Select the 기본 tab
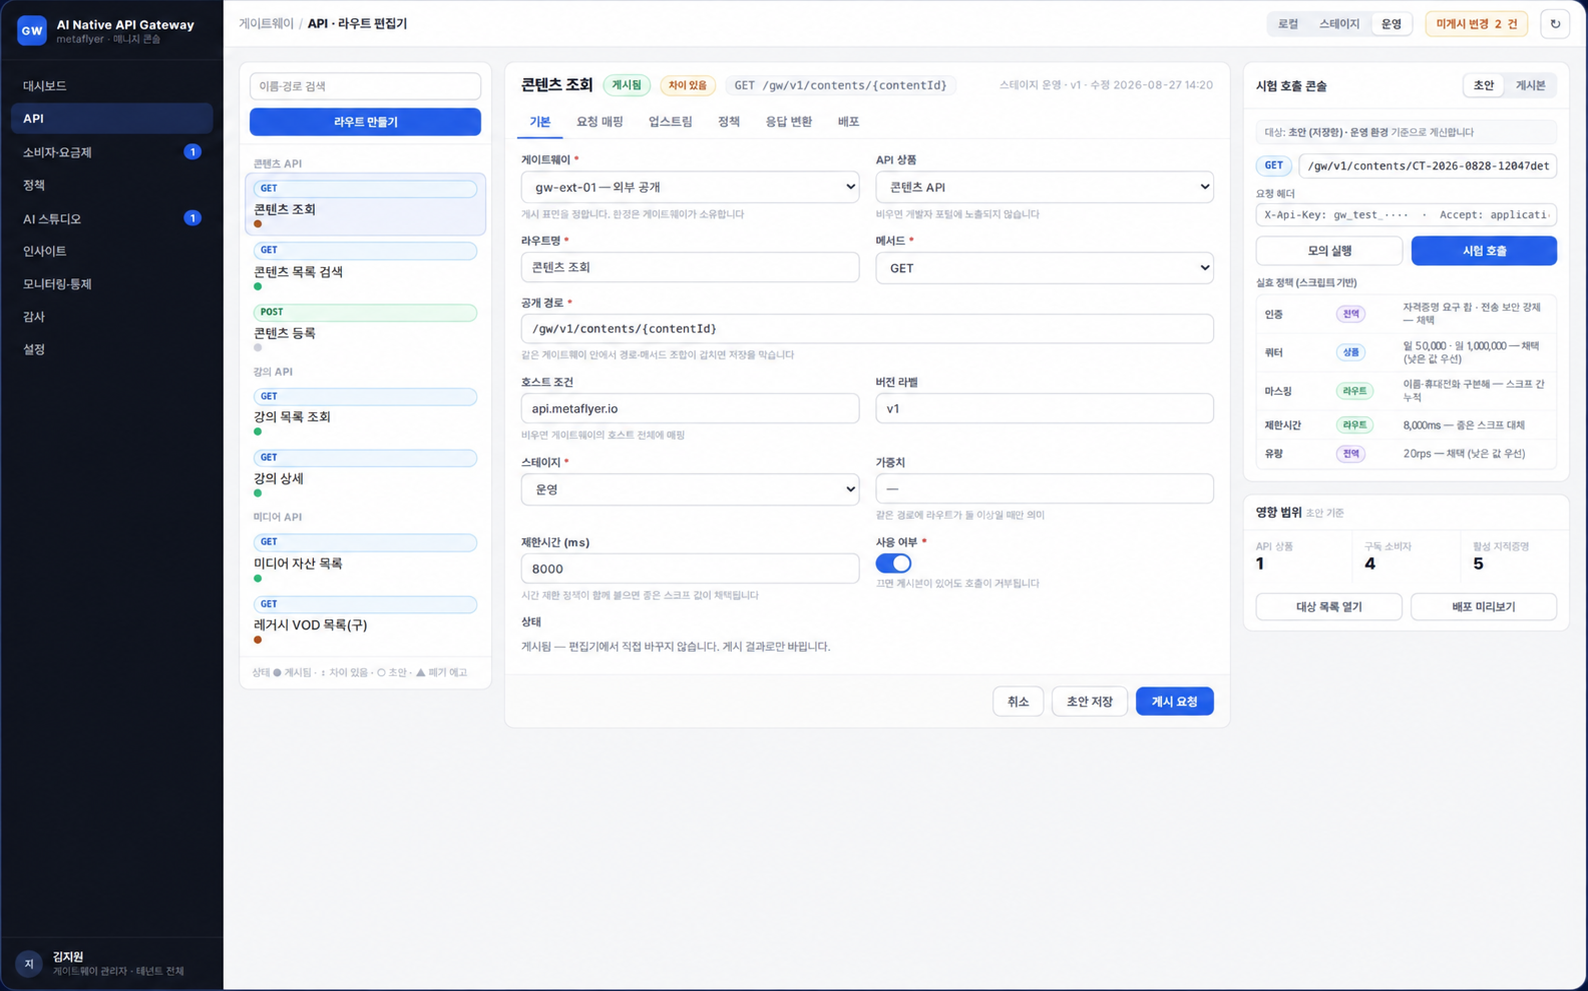The height and width of the screenshot is (991, 1588). click(540, 122)
